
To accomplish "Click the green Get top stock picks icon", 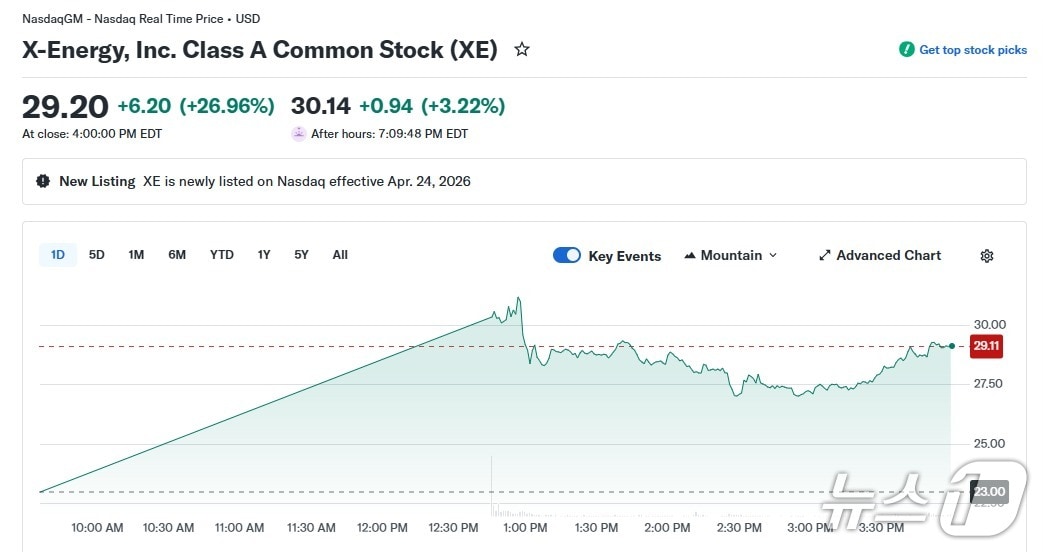I will pos(906,49).
